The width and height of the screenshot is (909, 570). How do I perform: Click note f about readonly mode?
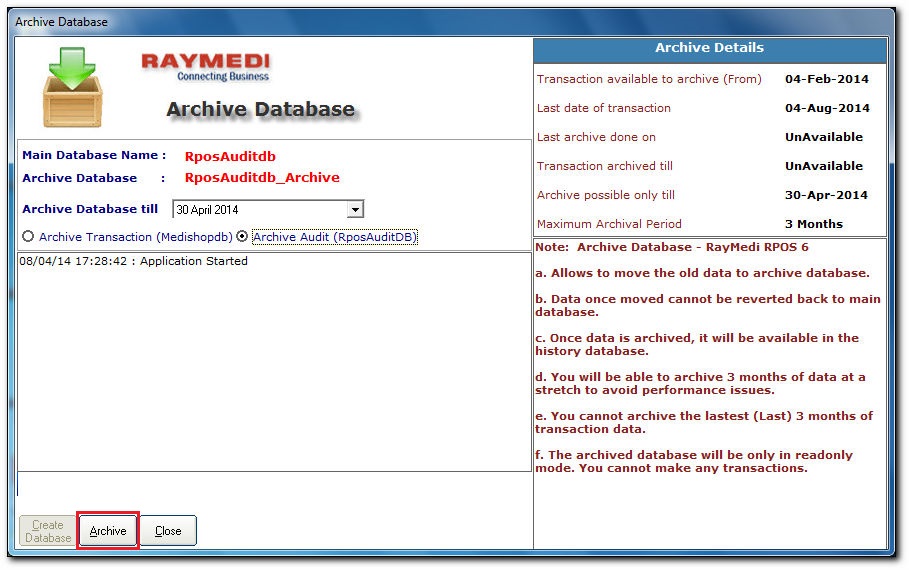tap(694, 461)
